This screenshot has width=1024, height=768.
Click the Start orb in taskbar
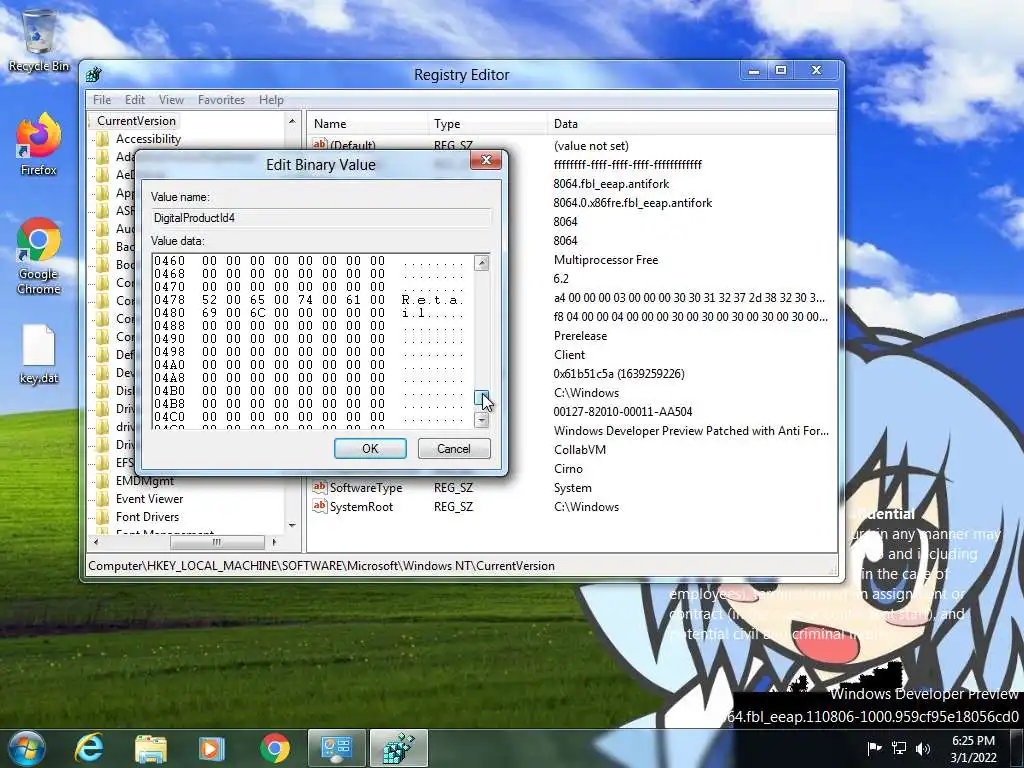click(x=25, y=748)
